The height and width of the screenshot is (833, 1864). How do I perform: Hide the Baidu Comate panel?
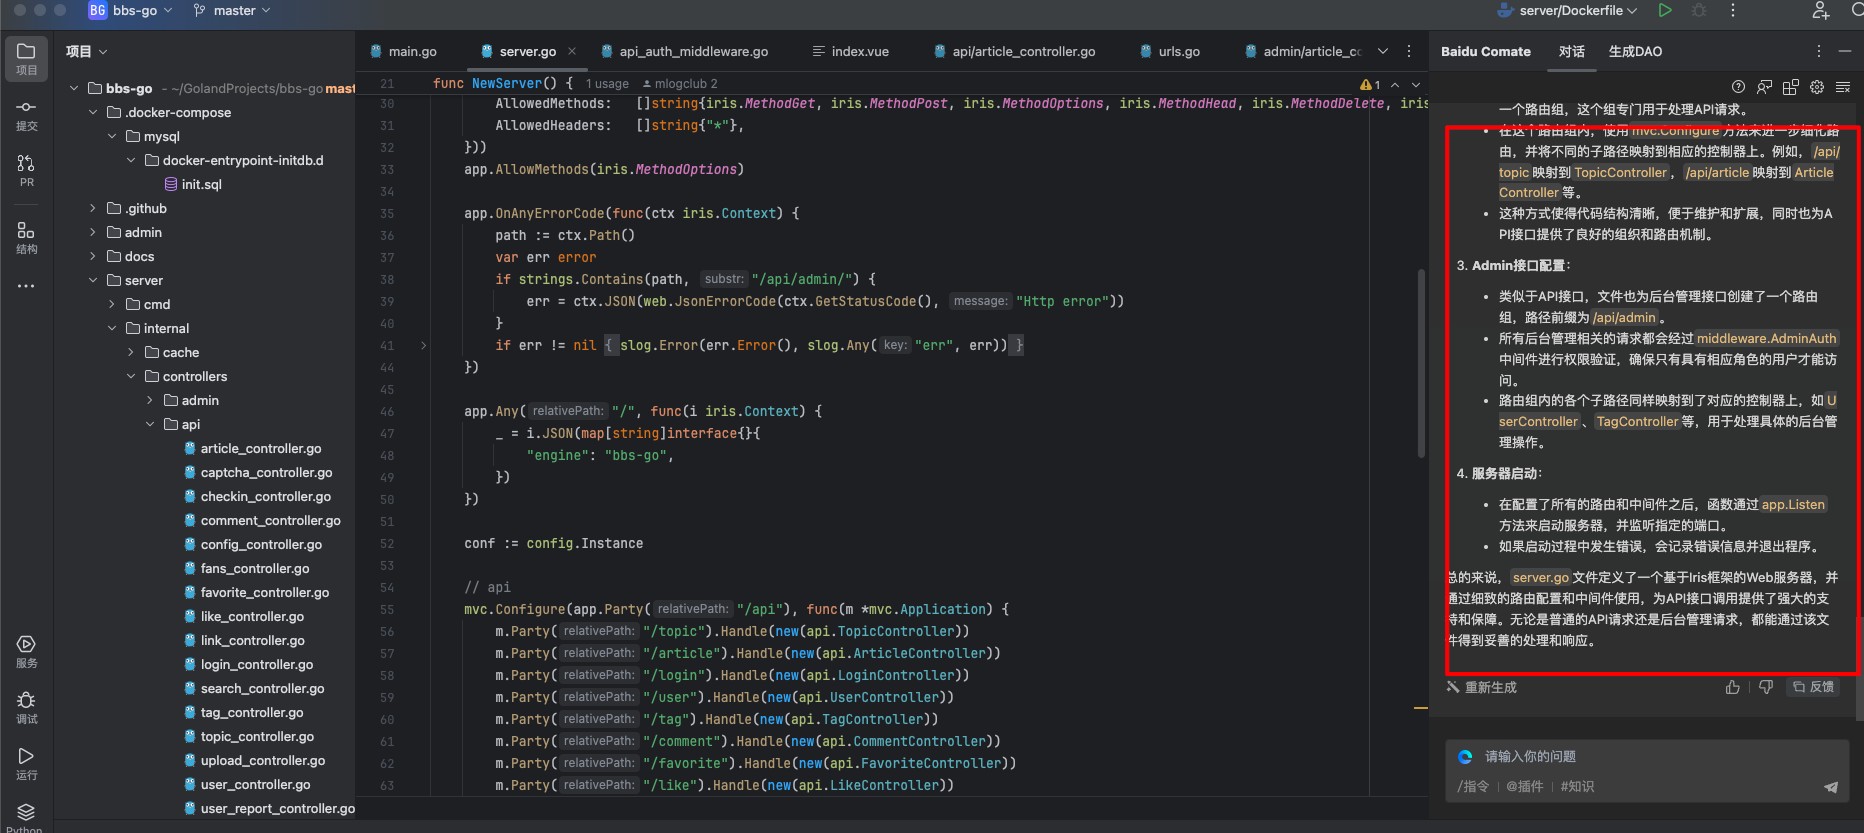1845,51
